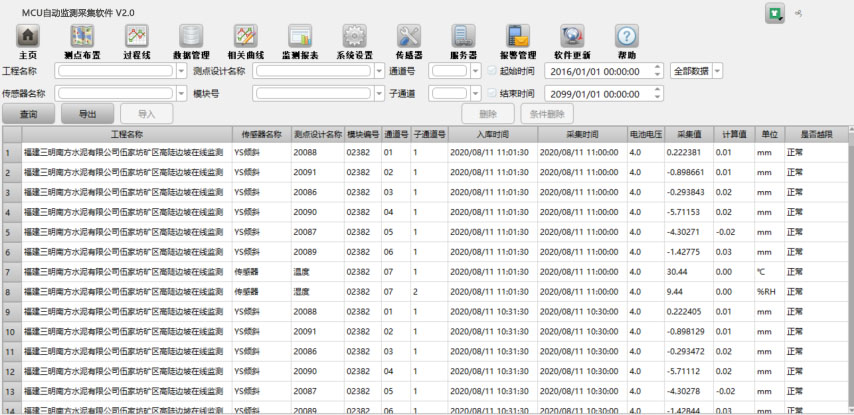
Task: Expand the 测点设计名称 dropdown arrow
Action: (380, 71)
